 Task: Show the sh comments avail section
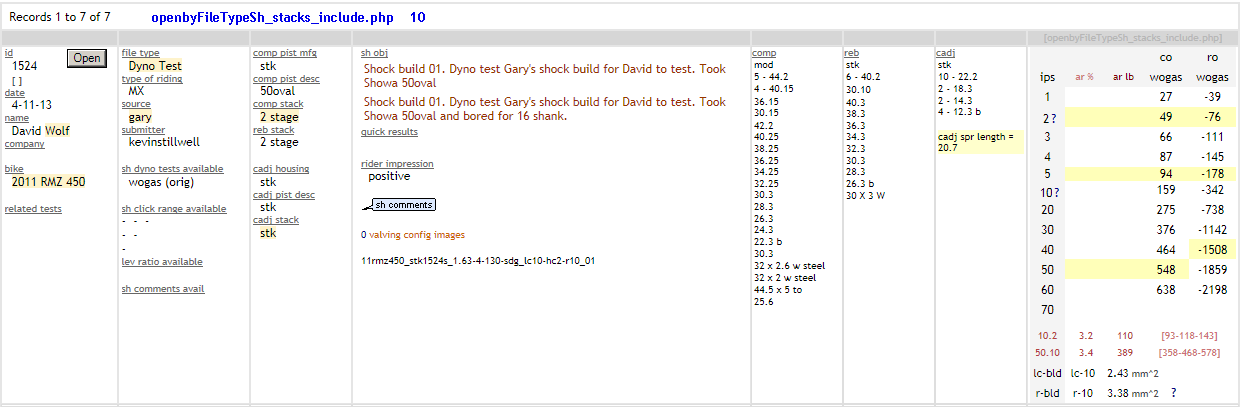[x=162, y=289]
